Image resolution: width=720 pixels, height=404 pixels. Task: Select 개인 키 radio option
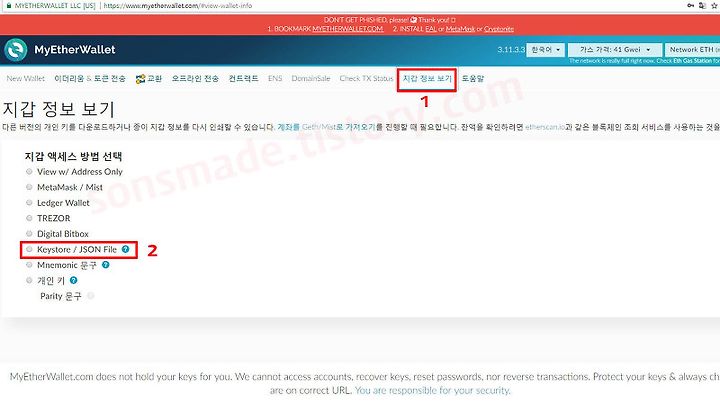coord(29,280)
